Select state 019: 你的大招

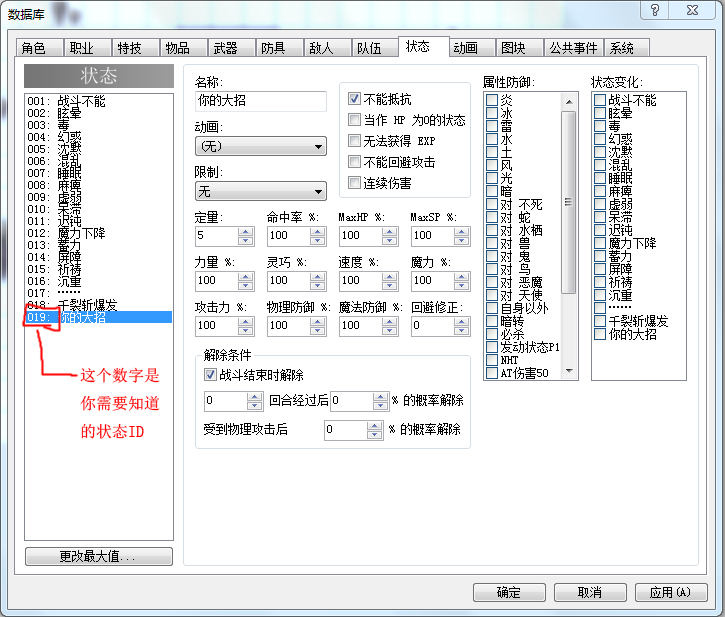click(99, 317)
